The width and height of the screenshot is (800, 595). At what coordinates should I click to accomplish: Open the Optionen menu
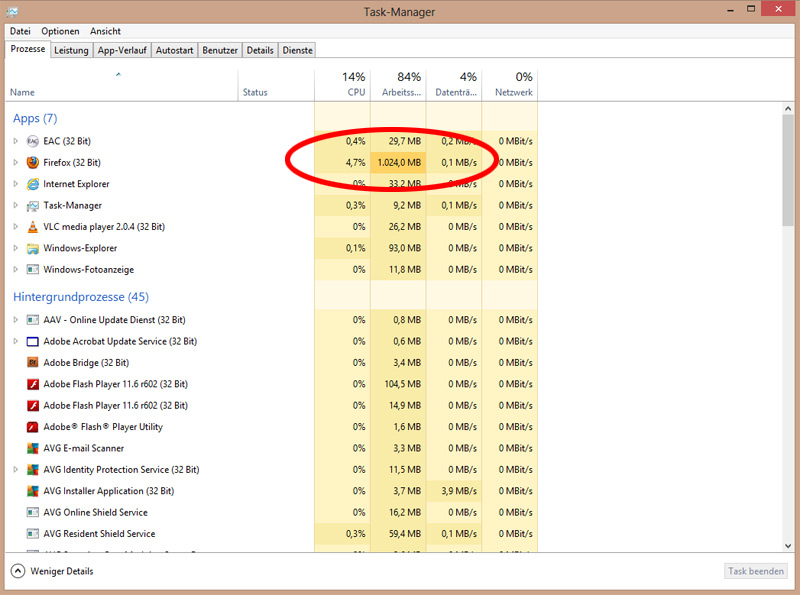[60, 31]
